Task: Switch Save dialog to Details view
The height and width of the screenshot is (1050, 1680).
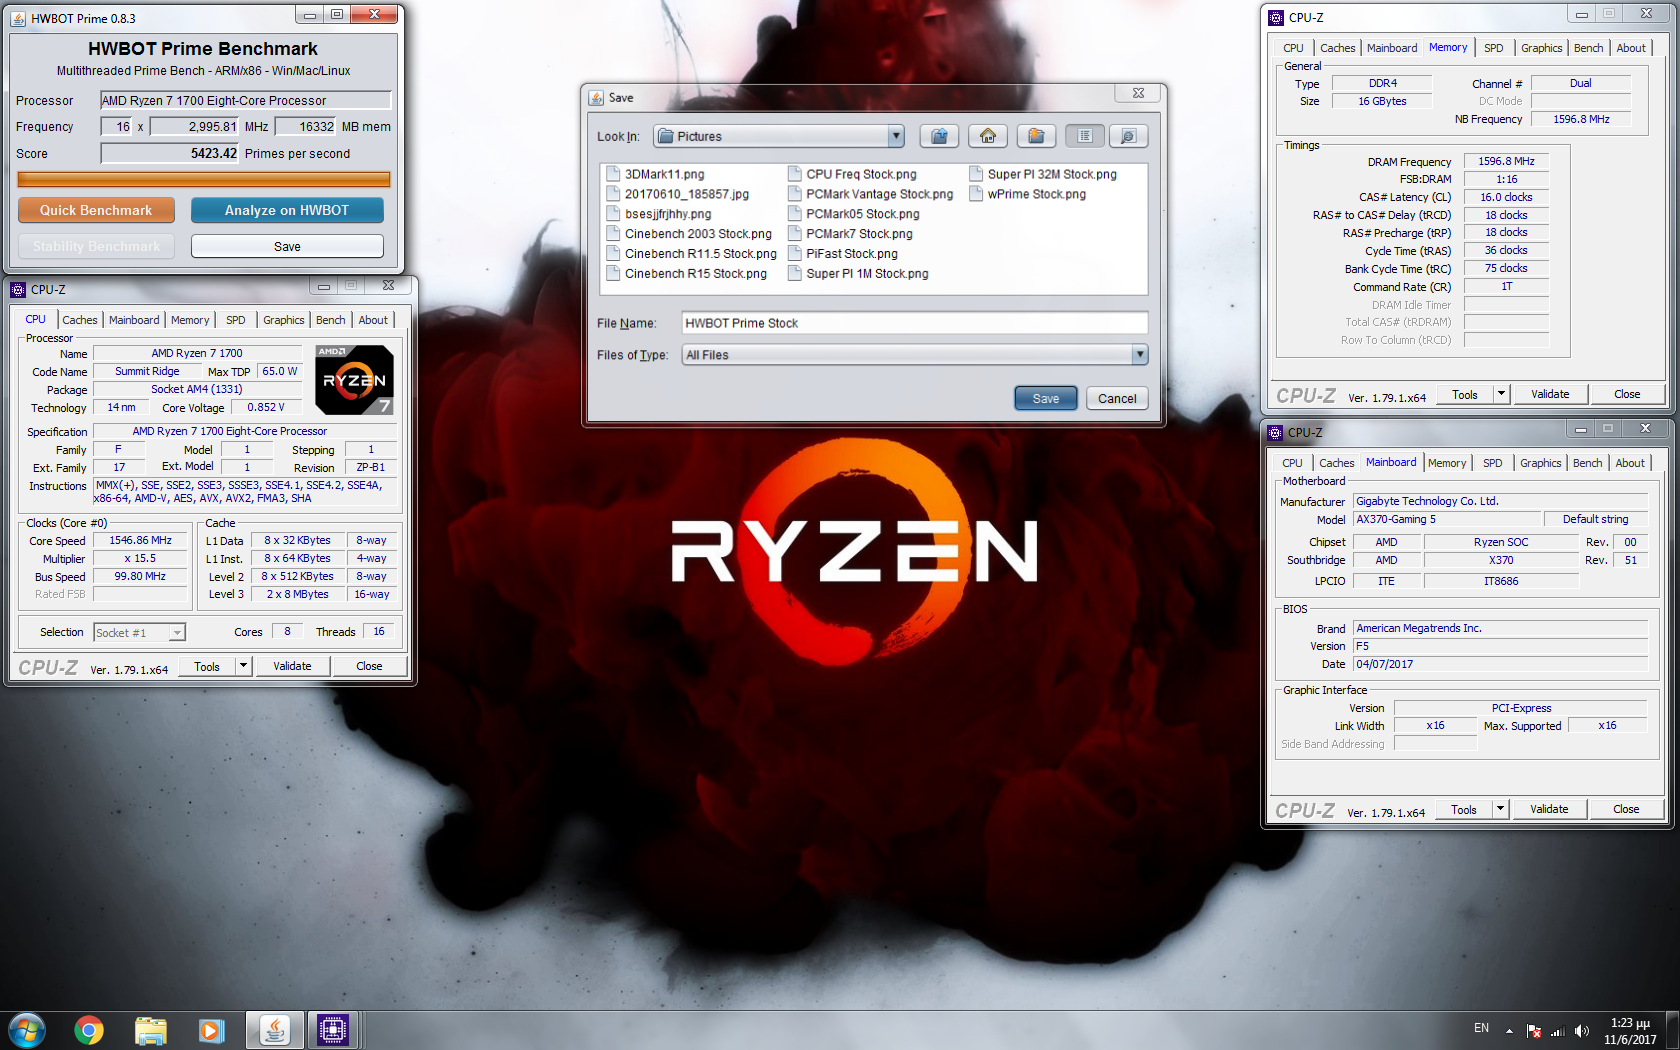Action: 1128,136
